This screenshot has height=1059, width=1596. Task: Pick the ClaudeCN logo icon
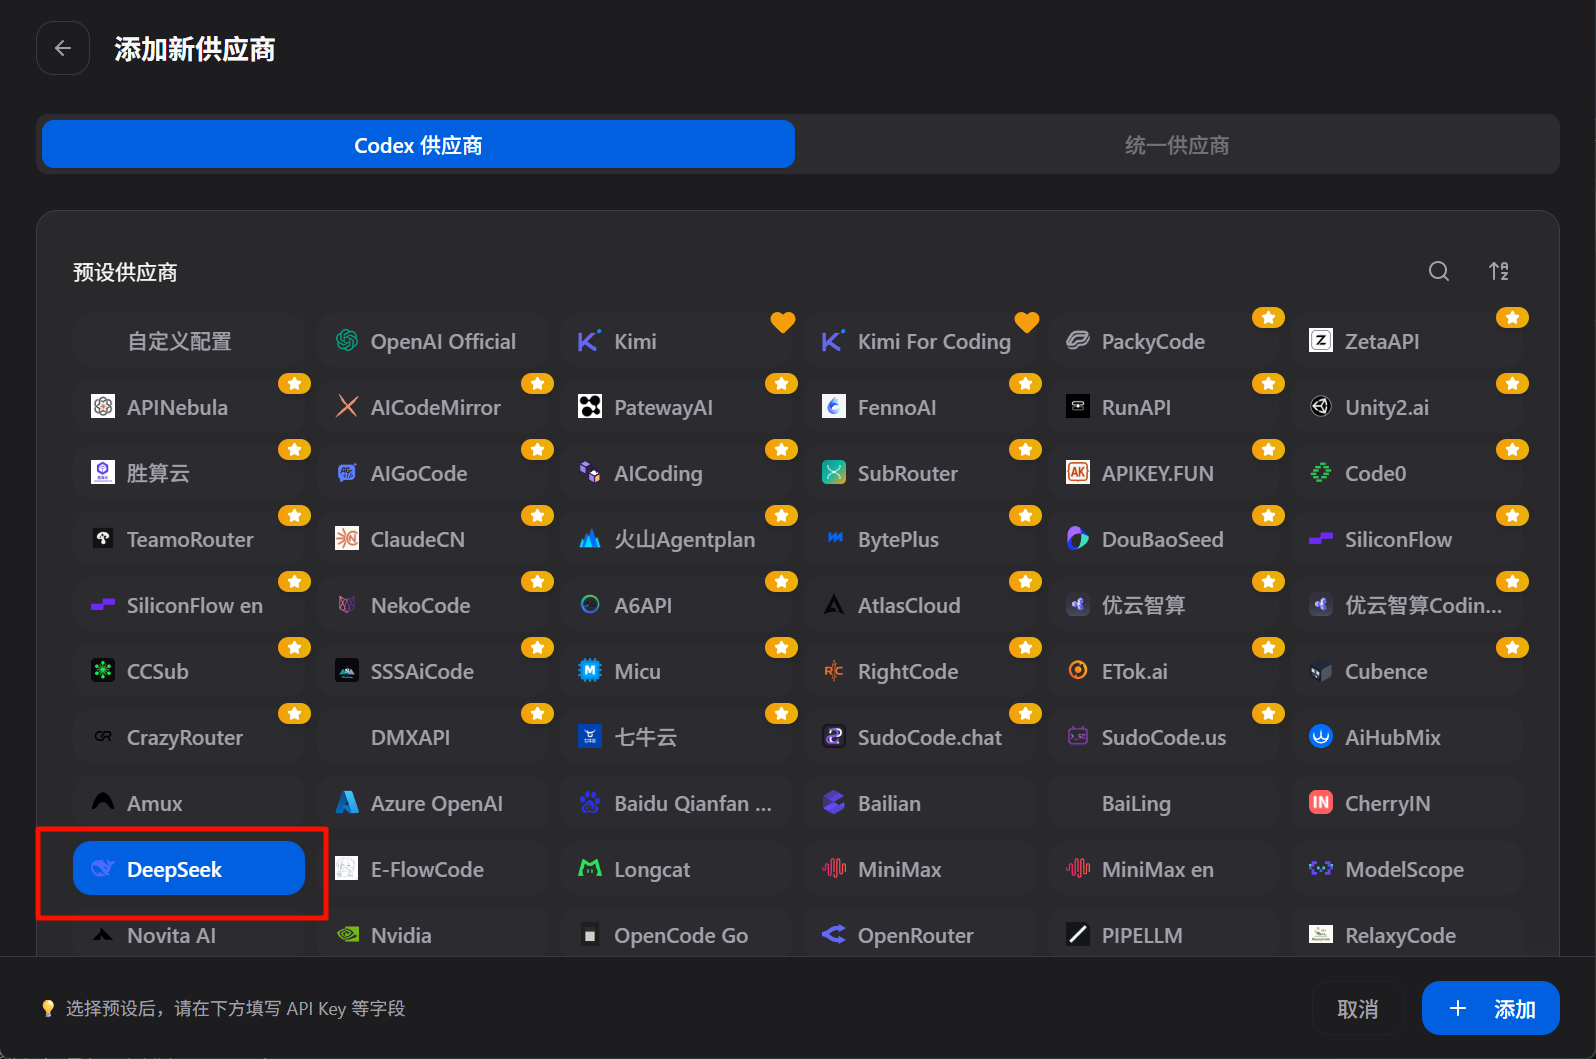tap(347, 539)
